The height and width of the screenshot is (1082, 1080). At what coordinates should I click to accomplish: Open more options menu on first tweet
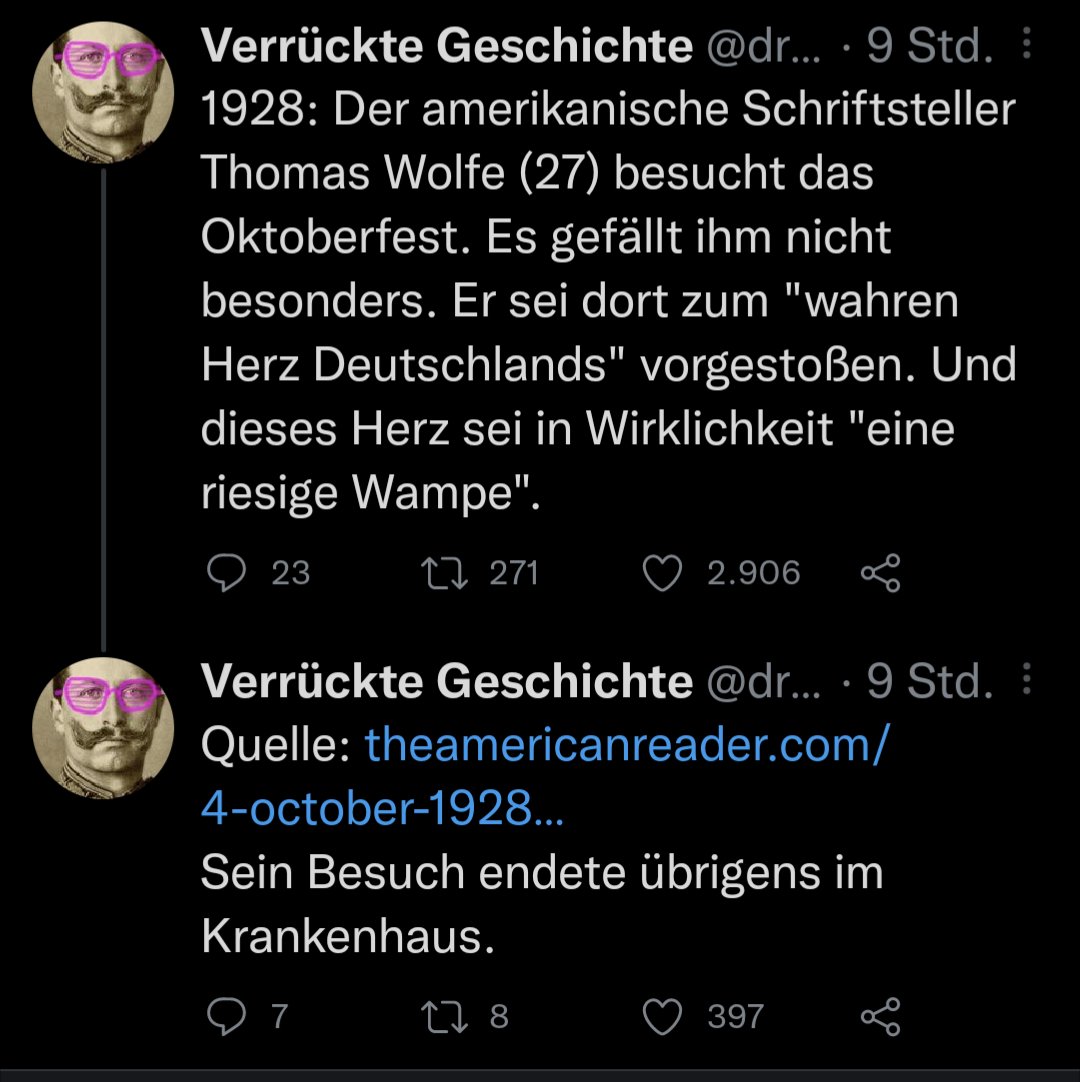click(1027, 45)
